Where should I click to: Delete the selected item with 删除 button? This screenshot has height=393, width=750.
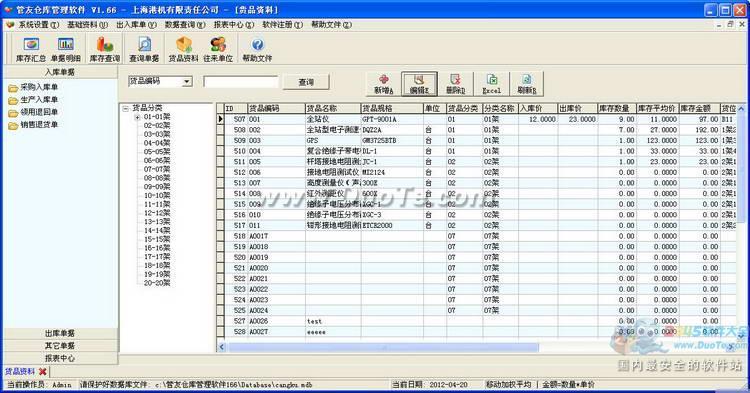click(455, 84)
